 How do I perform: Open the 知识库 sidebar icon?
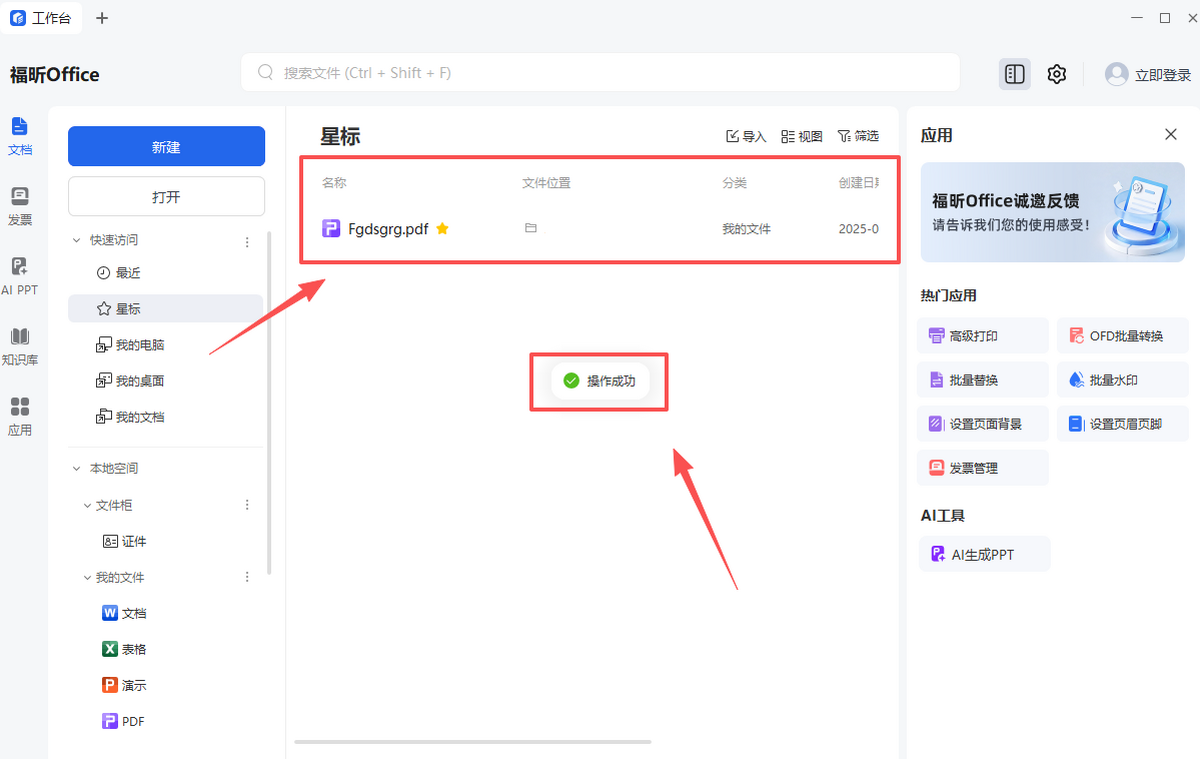coord(20,346)
